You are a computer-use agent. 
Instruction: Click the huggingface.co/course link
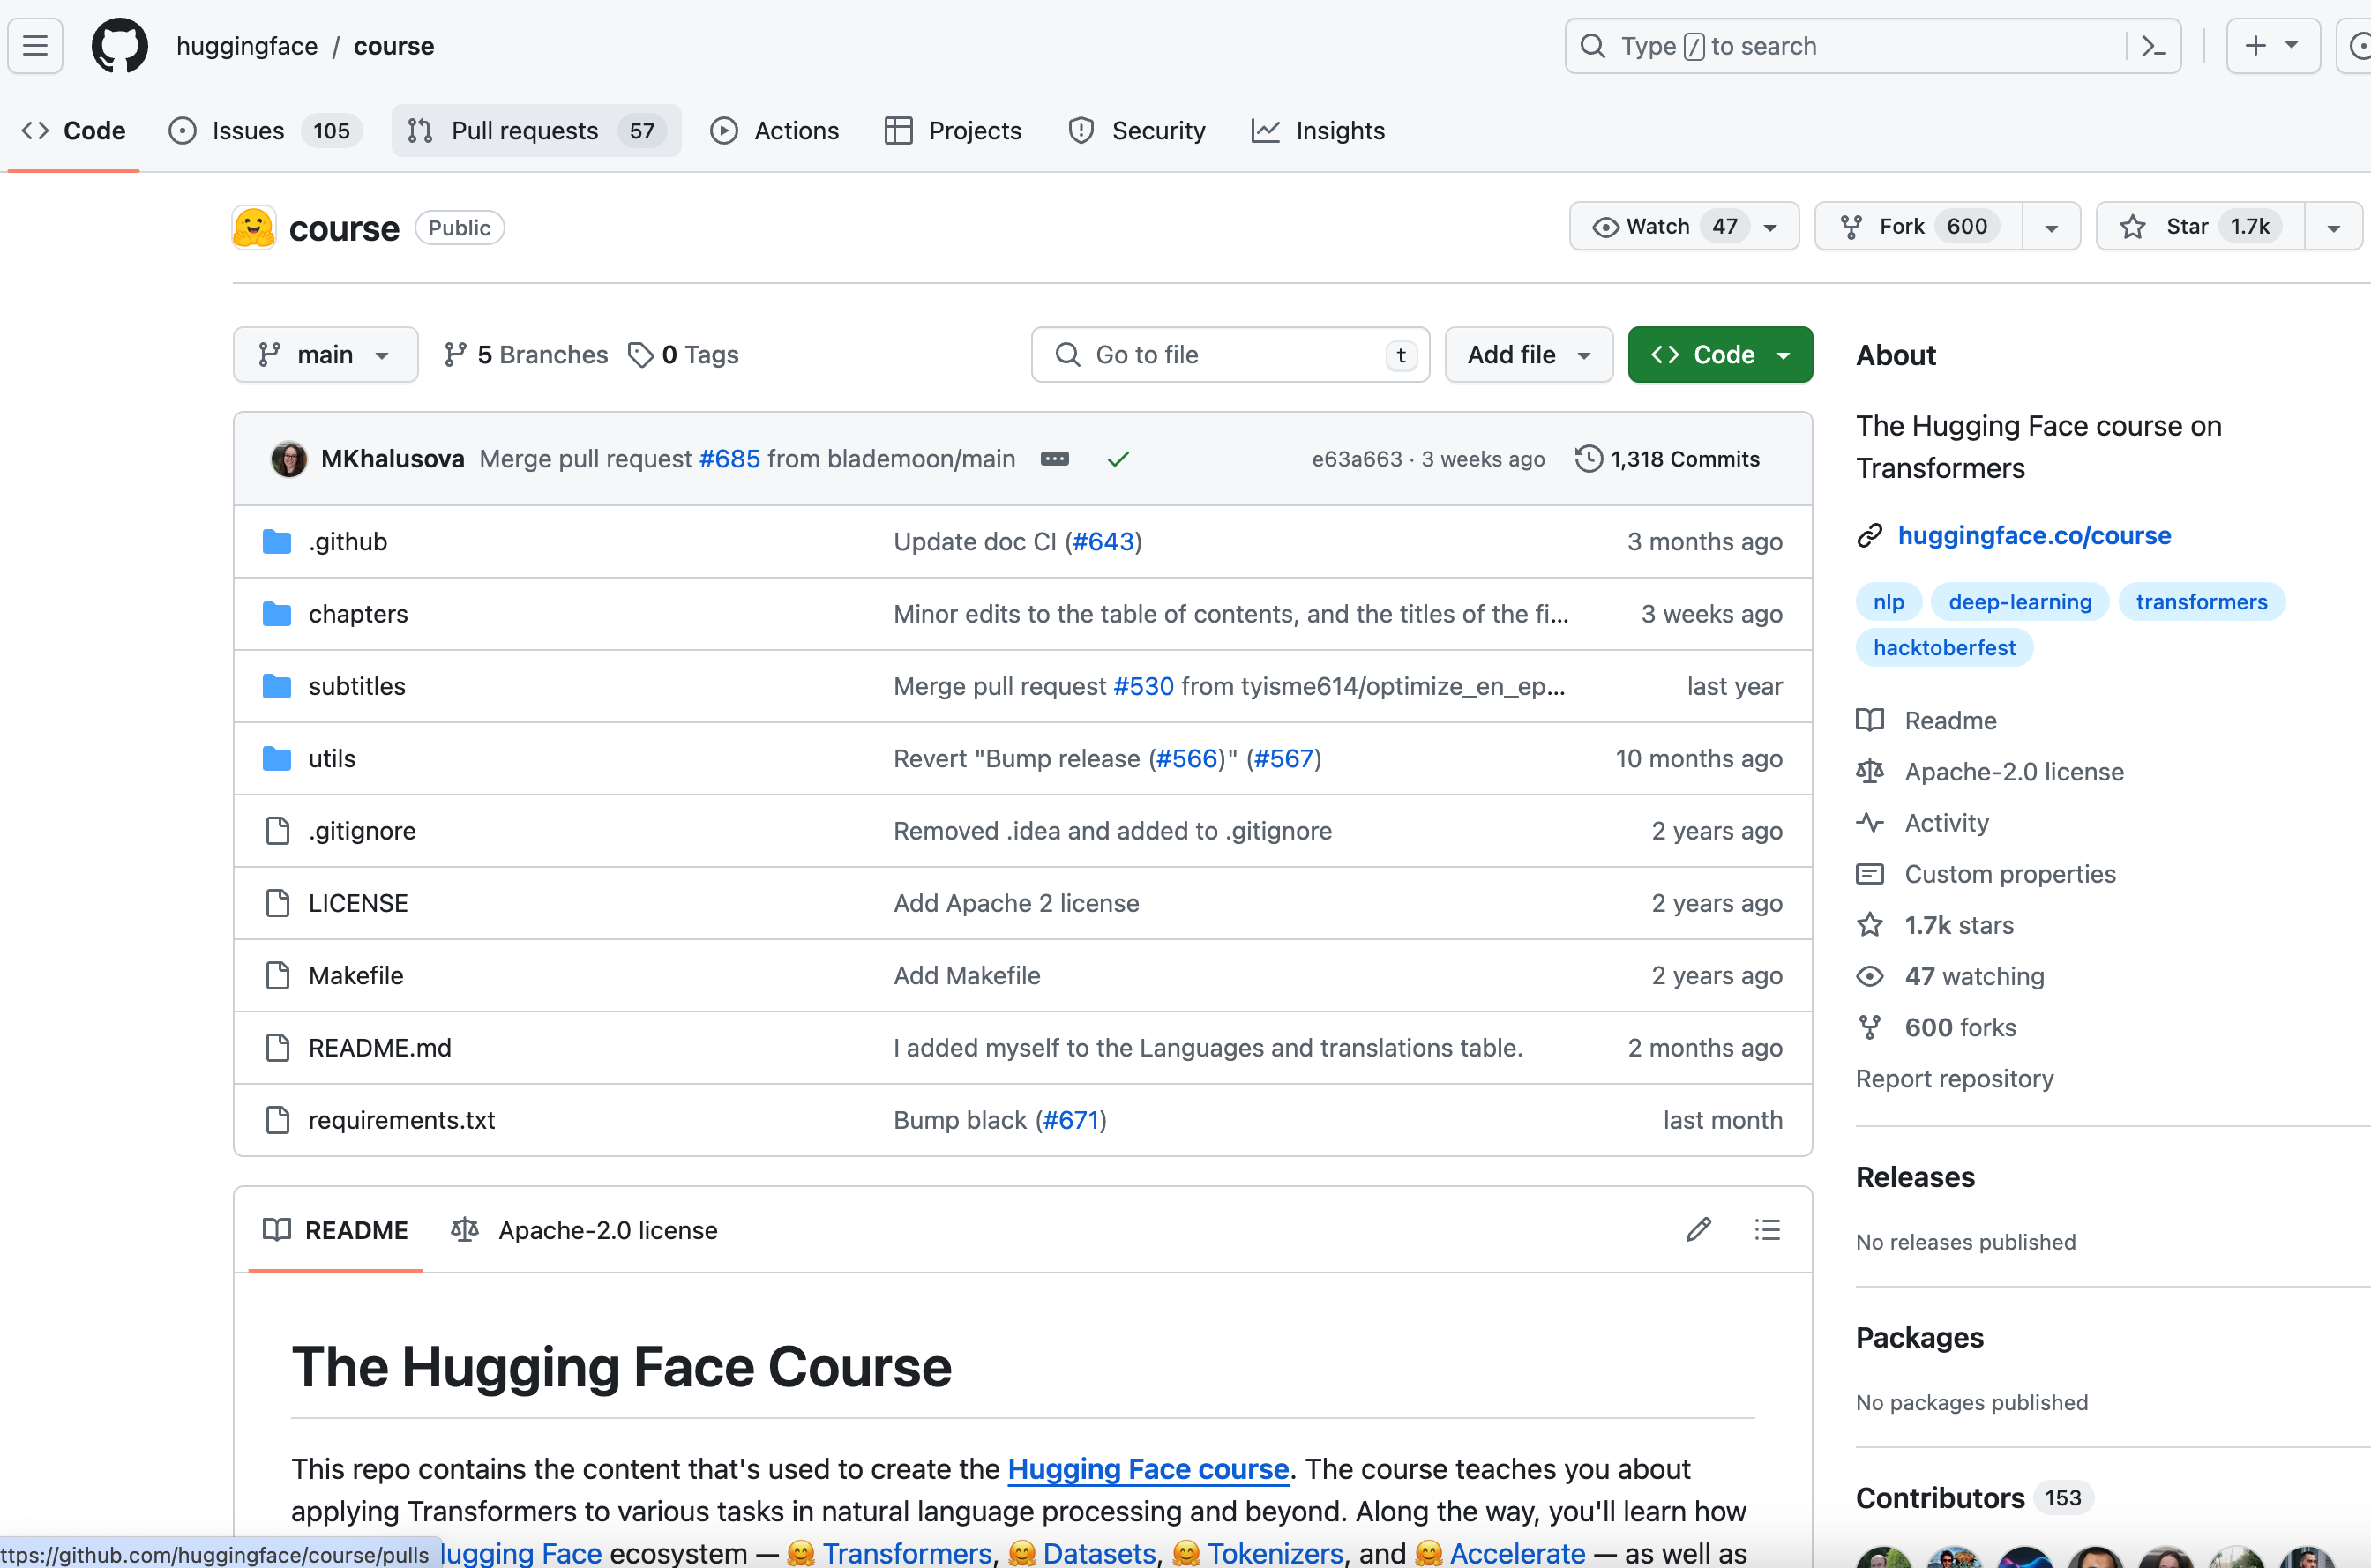pos(2035,535)
